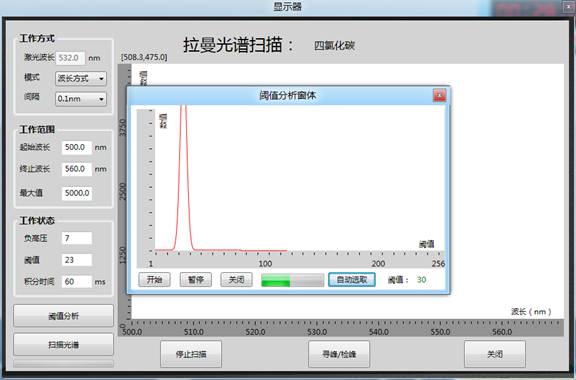Click the 负高压 field showing 7

tap(76, 238)
